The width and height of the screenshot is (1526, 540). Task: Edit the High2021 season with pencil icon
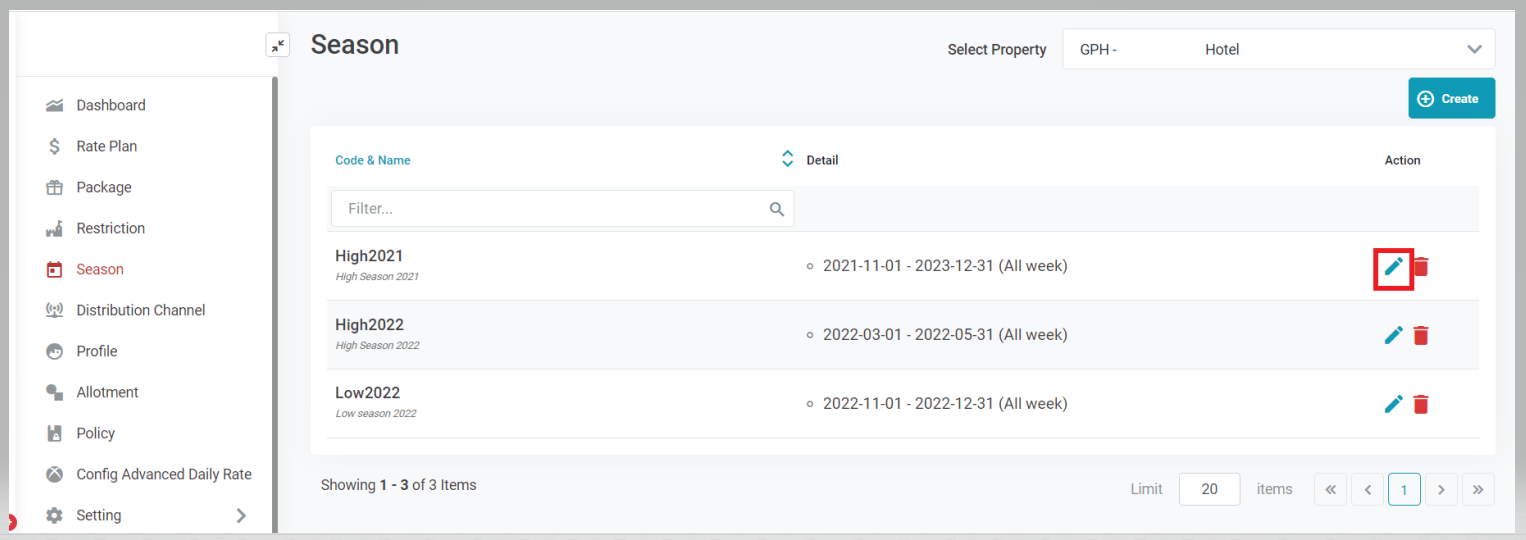coord(1393,266)
